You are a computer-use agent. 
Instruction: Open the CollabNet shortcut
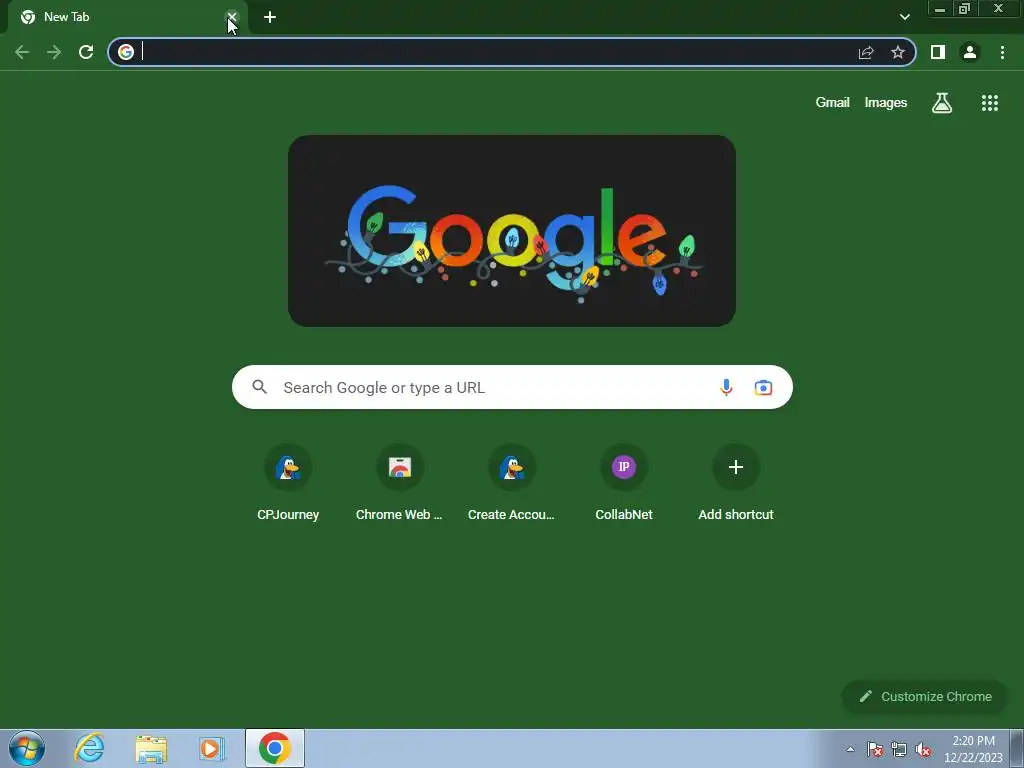tap(624, 483)
